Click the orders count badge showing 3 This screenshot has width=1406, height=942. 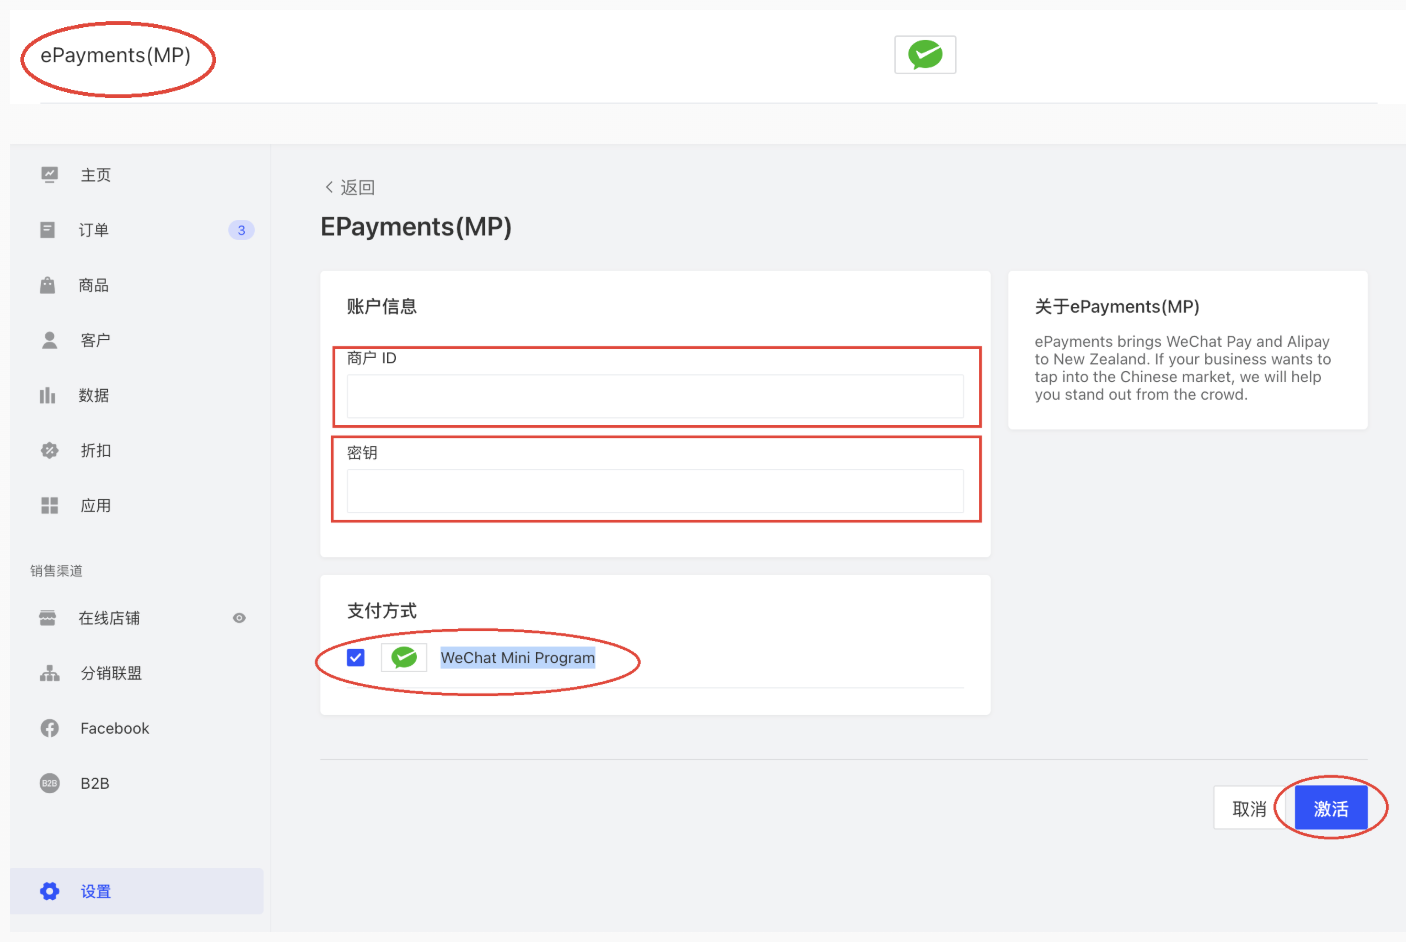click(241, 230)
